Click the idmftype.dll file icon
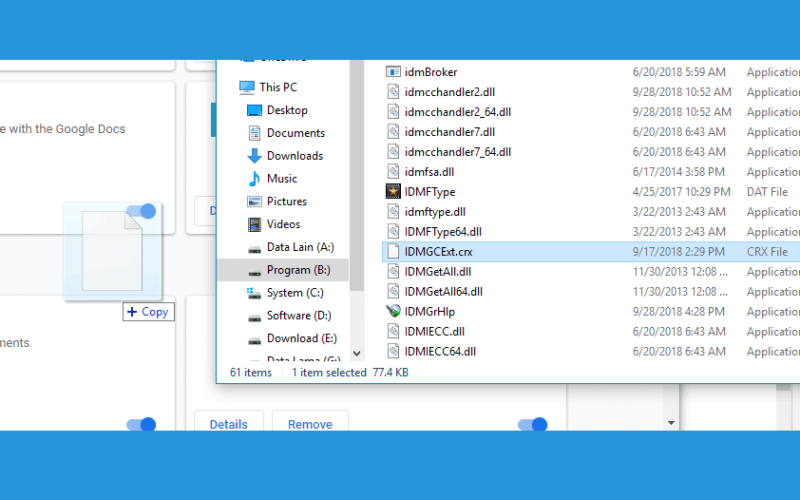This screenshot has height=500, width=800. tap(393, 211)
